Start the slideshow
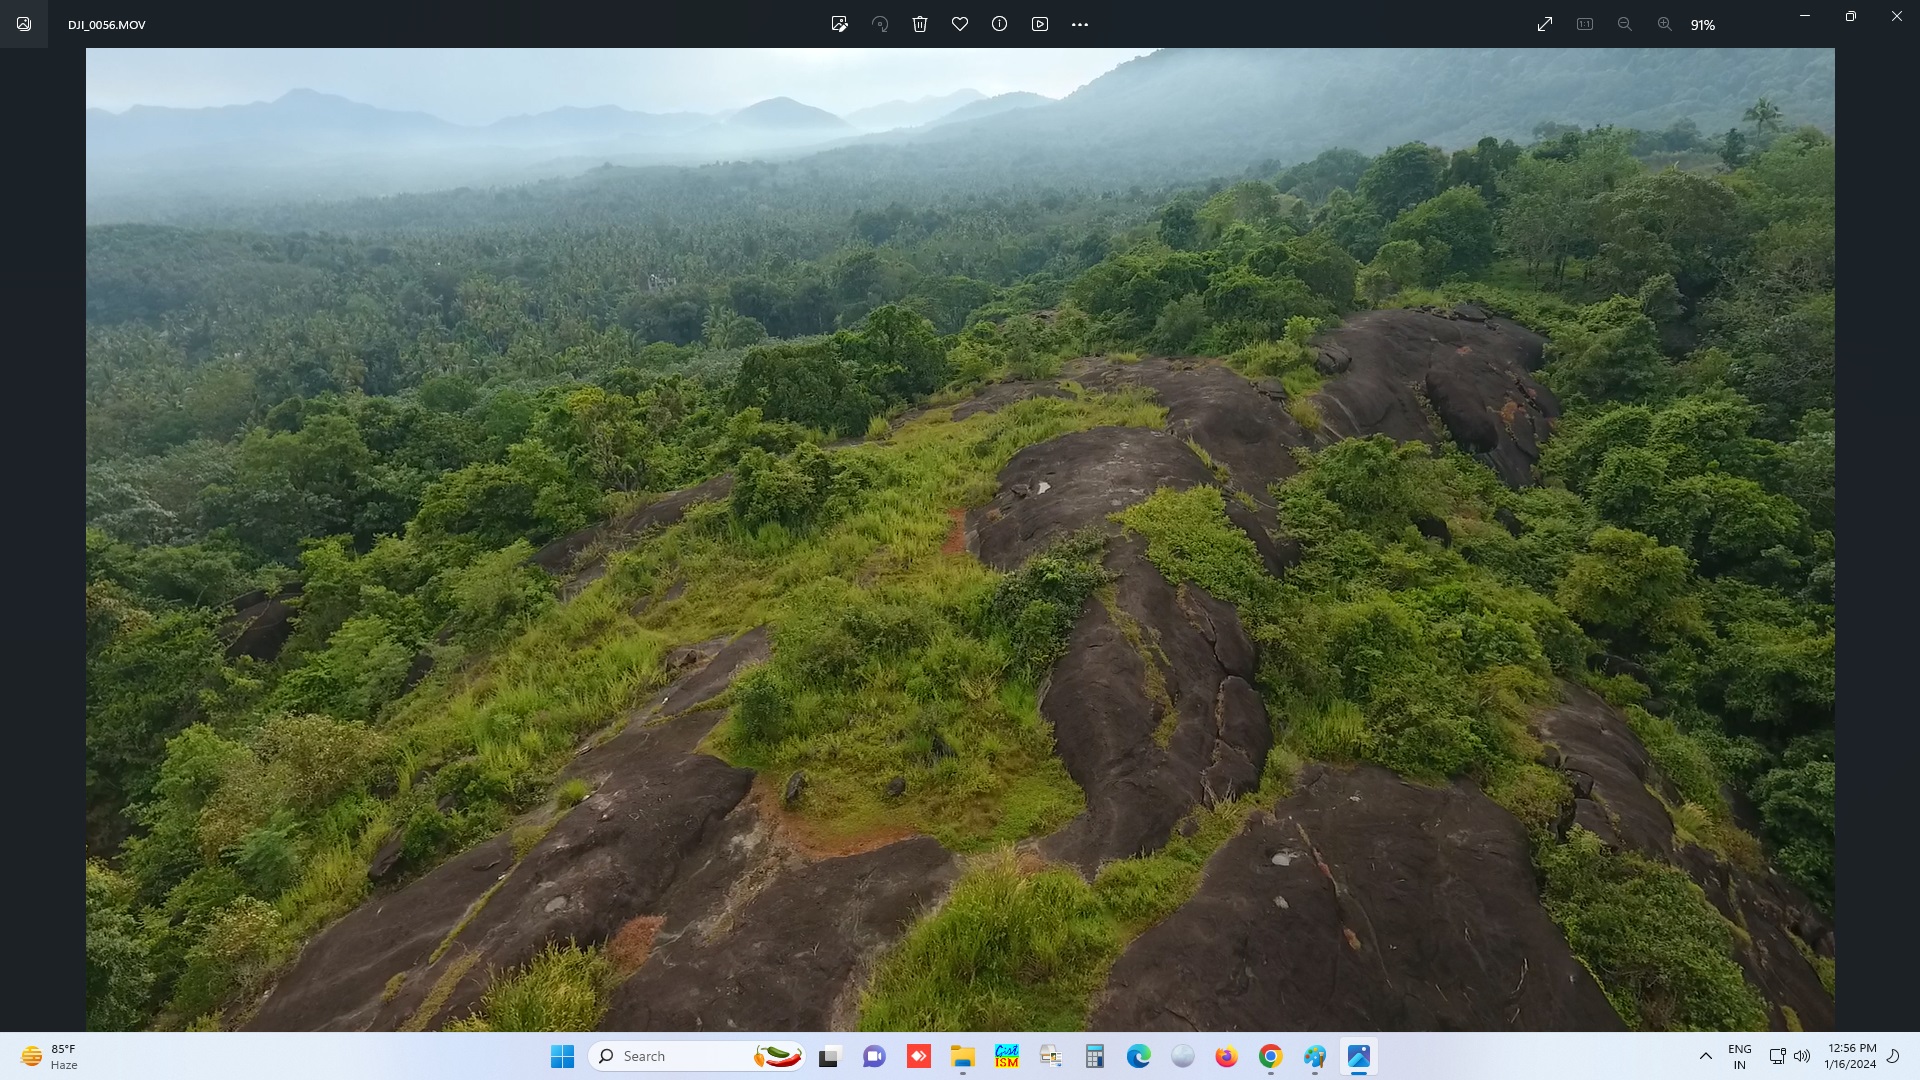Viewport: 1920px width, 1080px height. 1040,24
